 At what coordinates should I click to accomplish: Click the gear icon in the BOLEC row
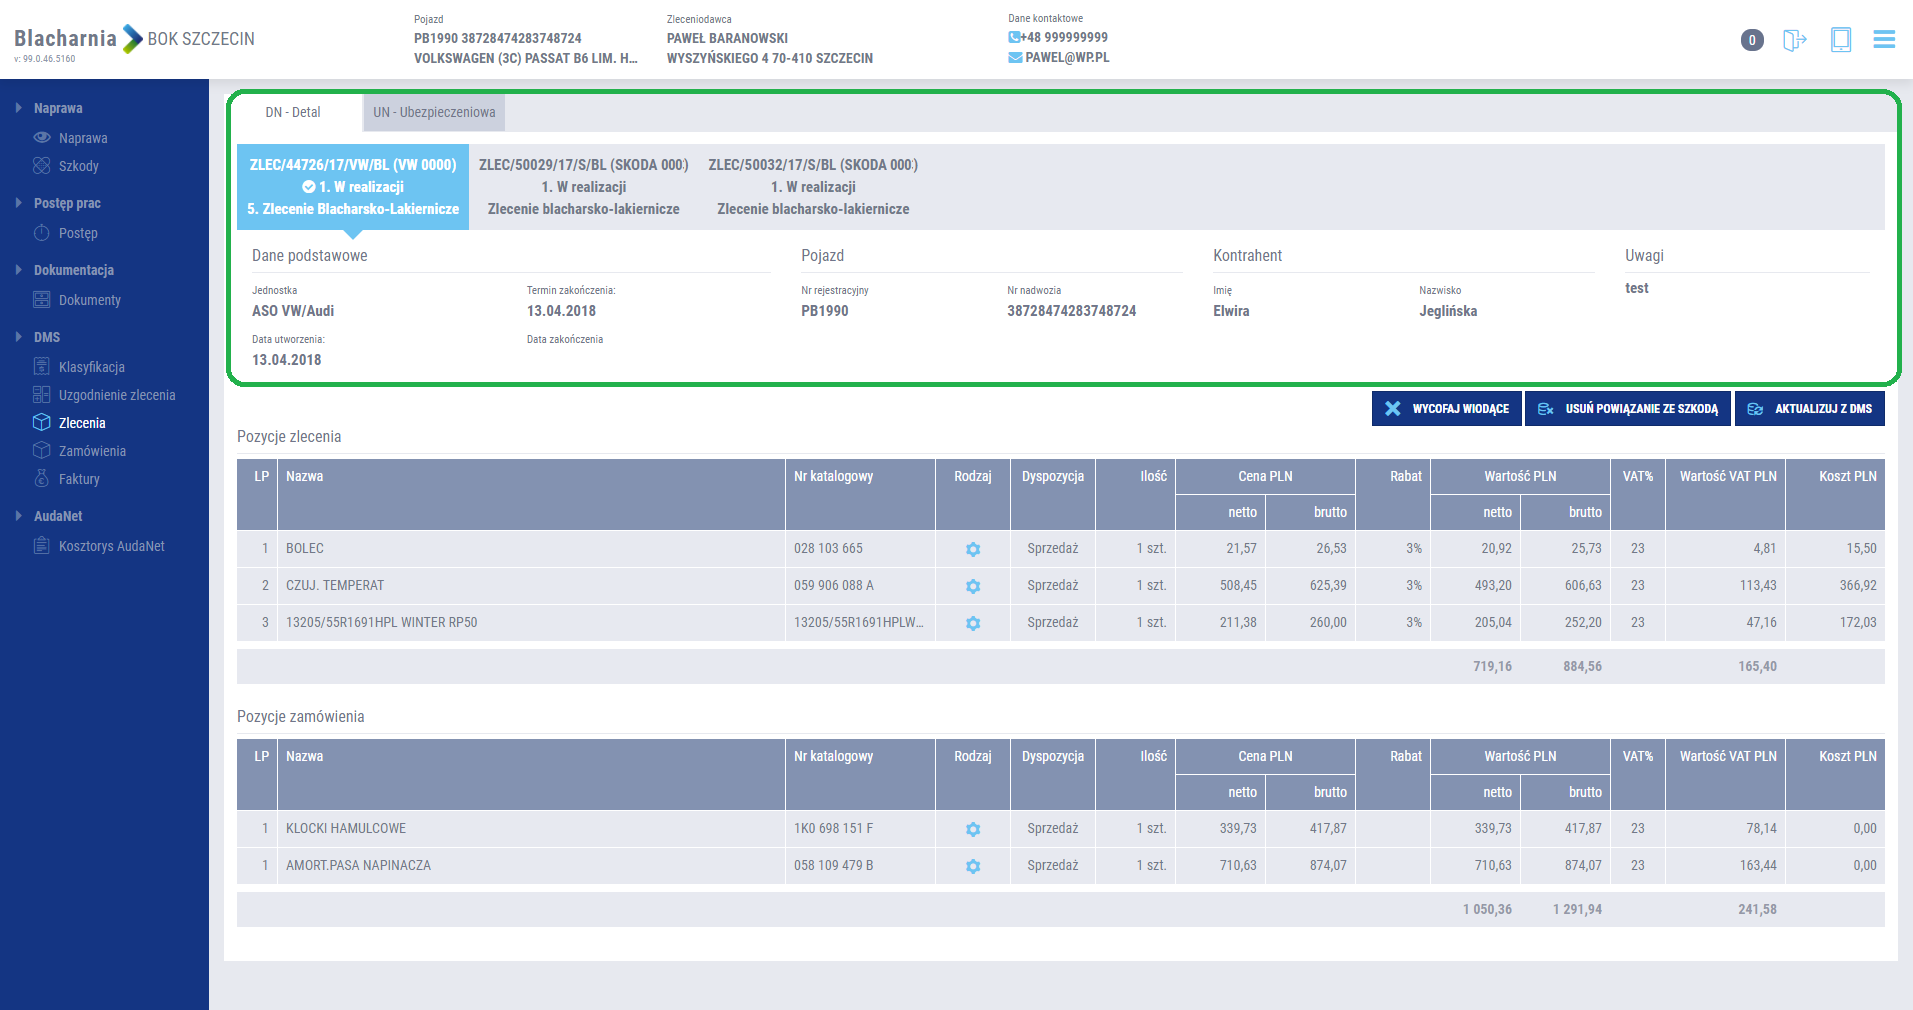click(x=973, y=549)
